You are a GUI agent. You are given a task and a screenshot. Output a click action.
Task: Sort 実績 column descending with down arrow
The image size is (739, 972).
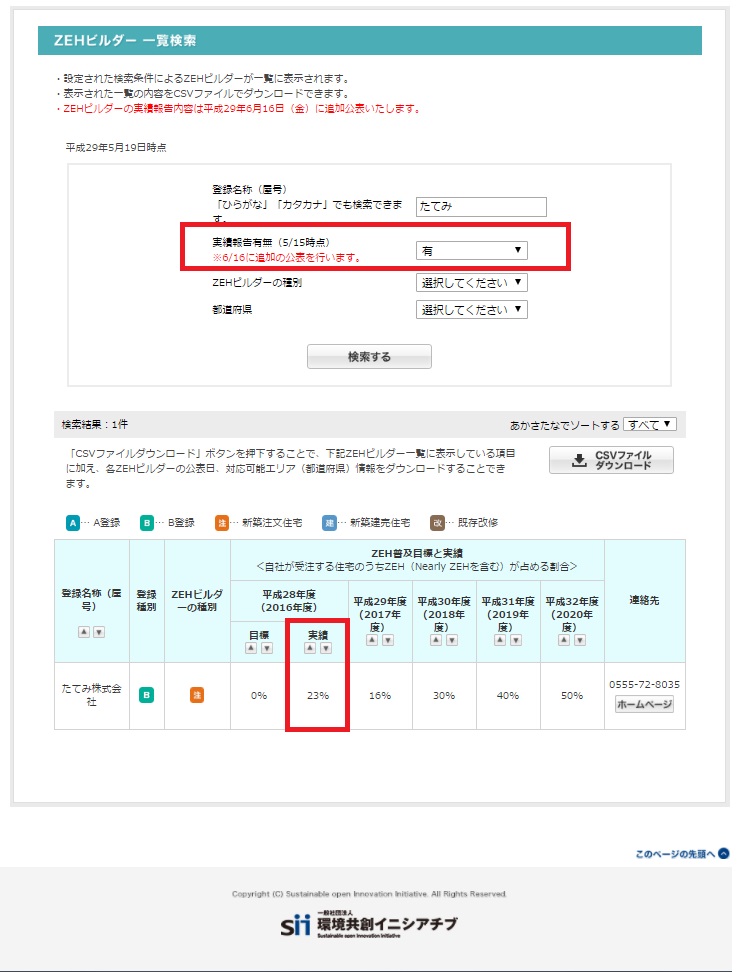[x=325, y=648]
